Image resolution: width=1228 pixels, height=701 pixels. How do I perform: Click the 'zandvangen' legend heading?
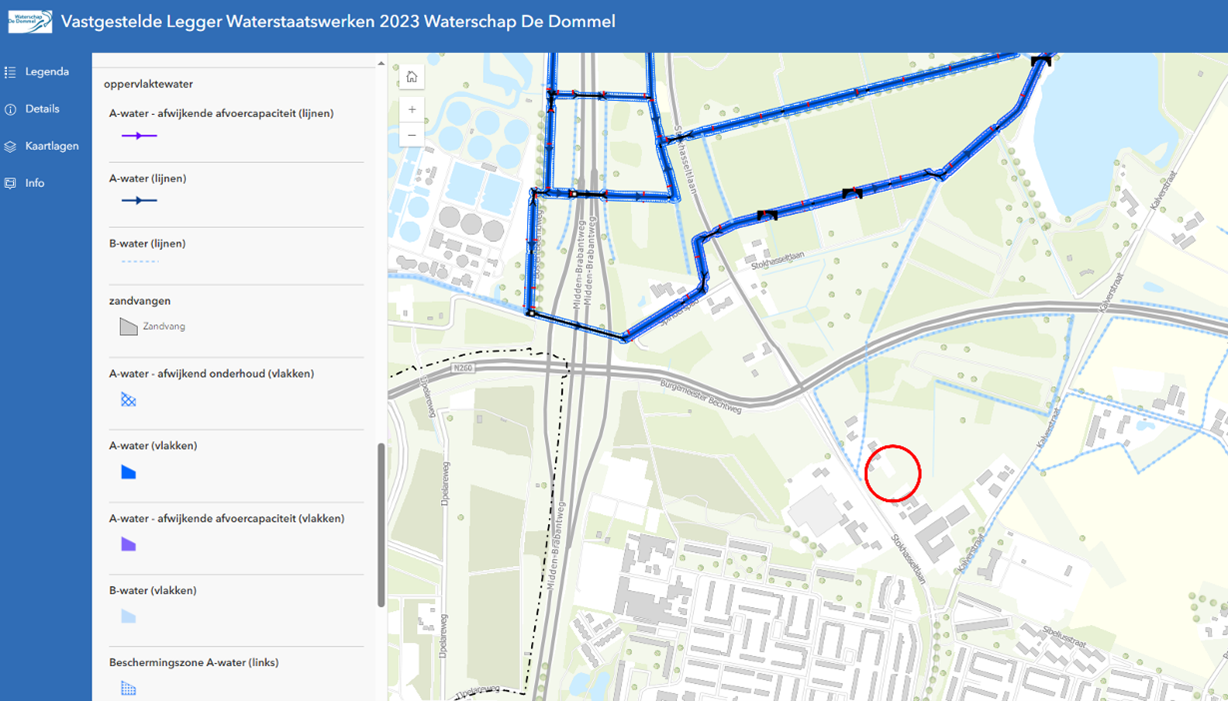coord(140,300)
